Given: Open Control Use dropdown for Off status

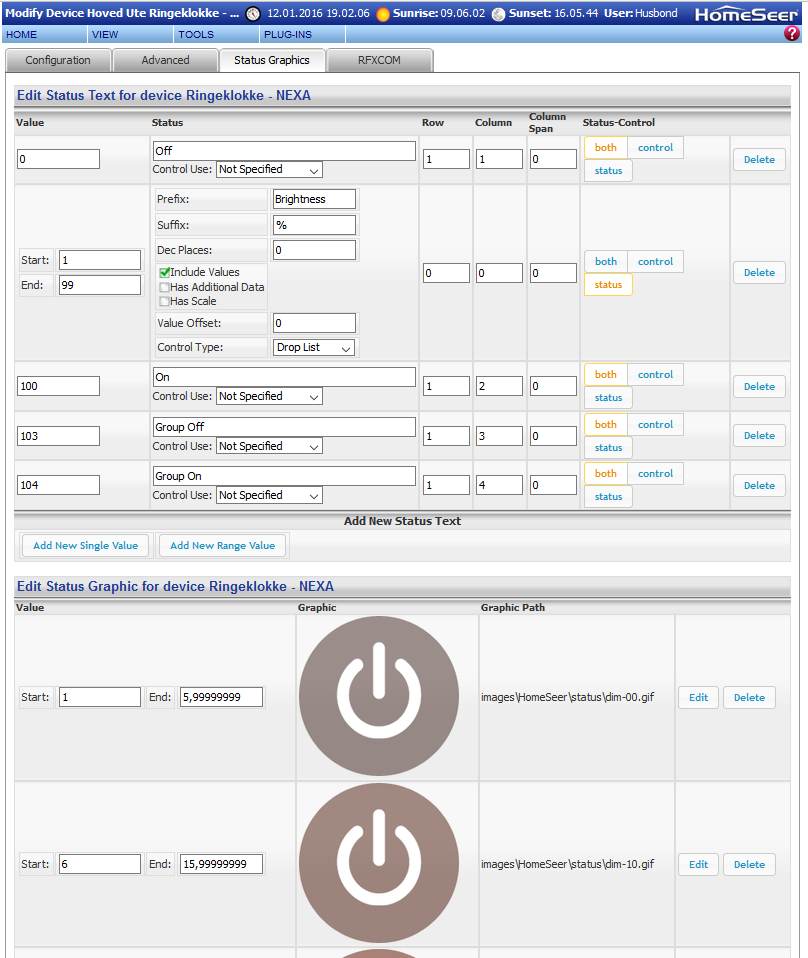Looking at the screenshot, I should 270,170.
